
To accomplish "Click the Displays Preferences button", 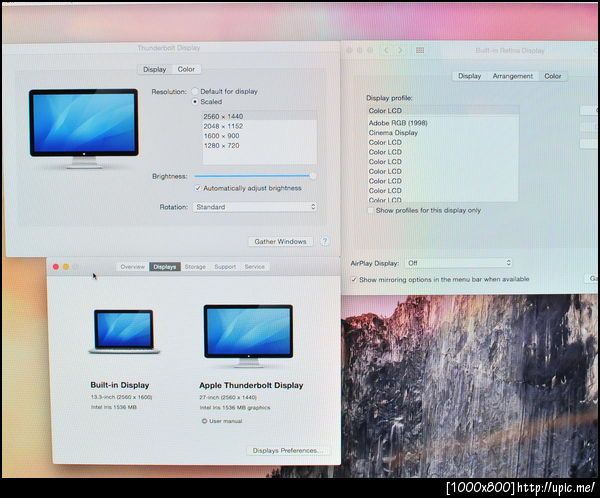I will tap(288, 451).
